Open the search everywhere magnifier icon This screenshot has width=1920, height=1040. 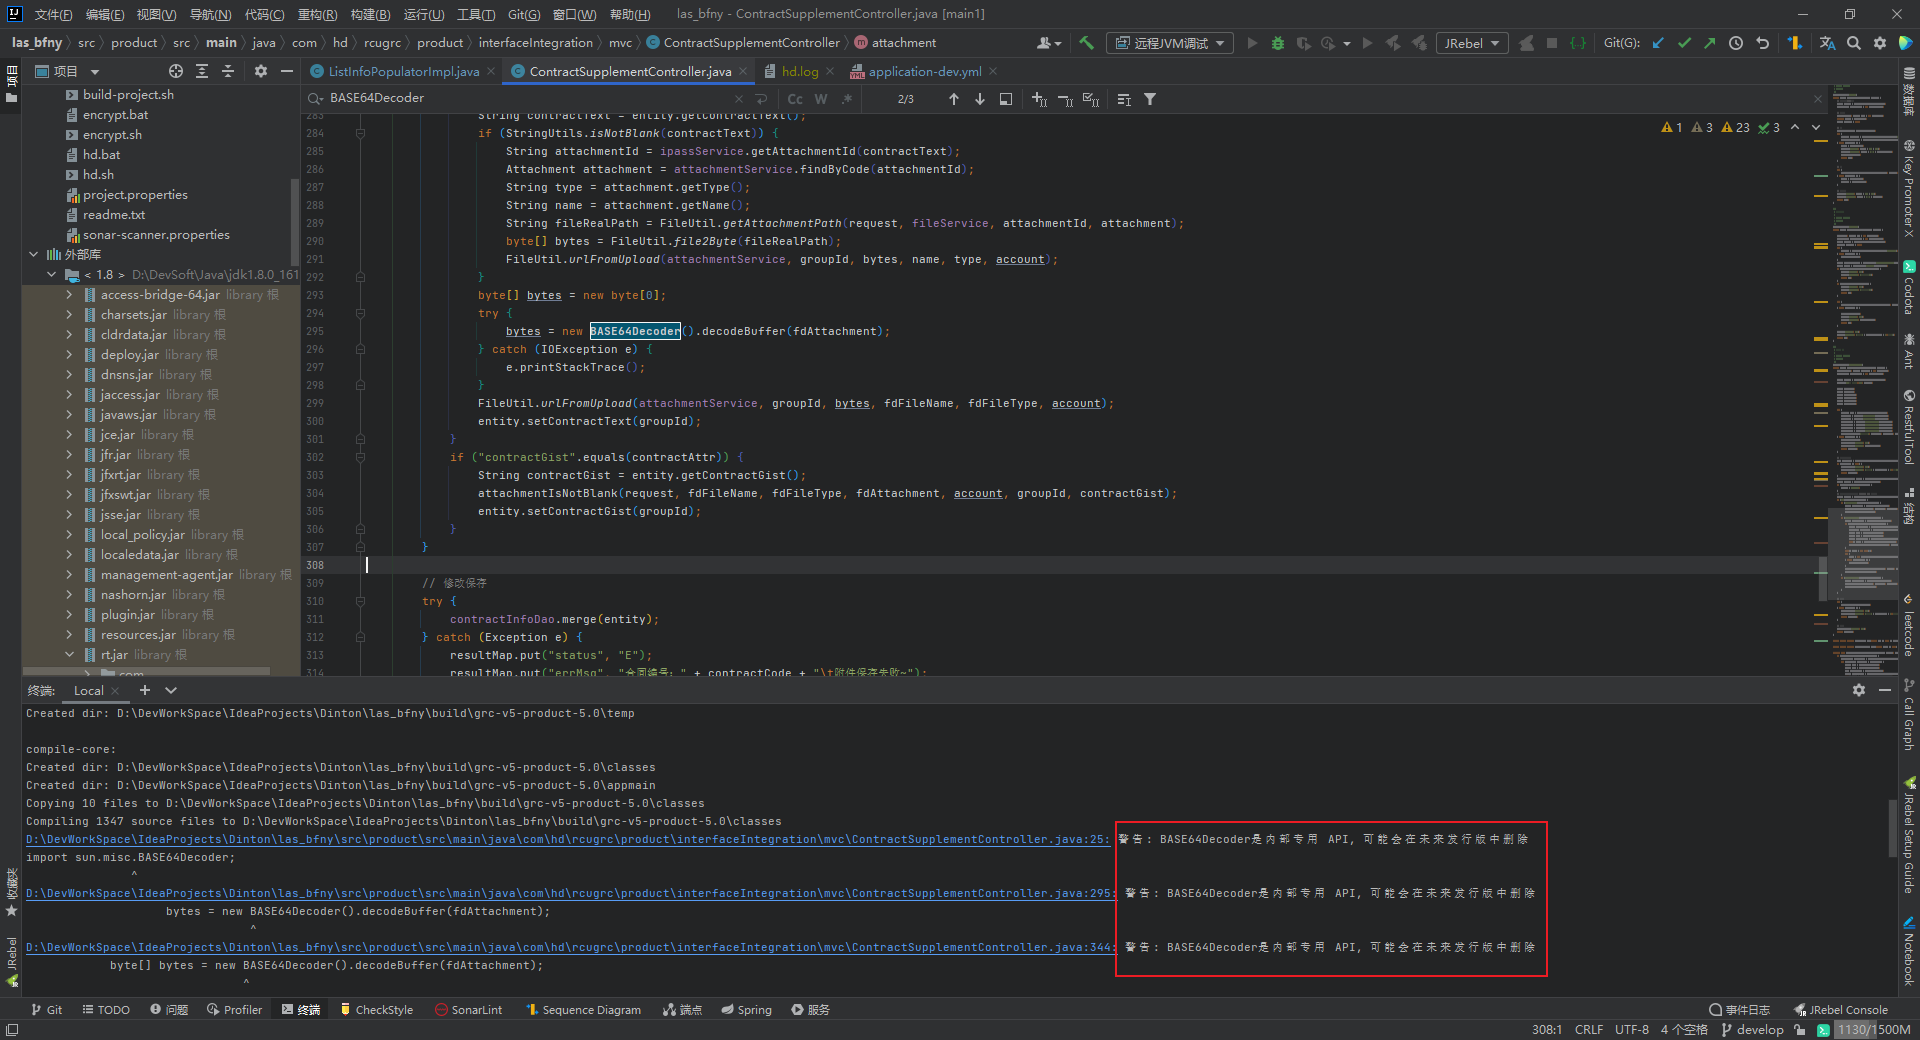point(1854,43)
